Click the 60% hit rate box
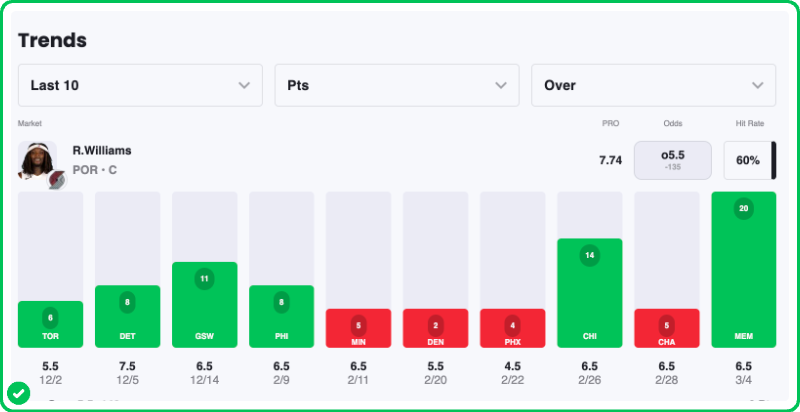Viewport: 800px width, 412px height. click(x=748, y=160)
